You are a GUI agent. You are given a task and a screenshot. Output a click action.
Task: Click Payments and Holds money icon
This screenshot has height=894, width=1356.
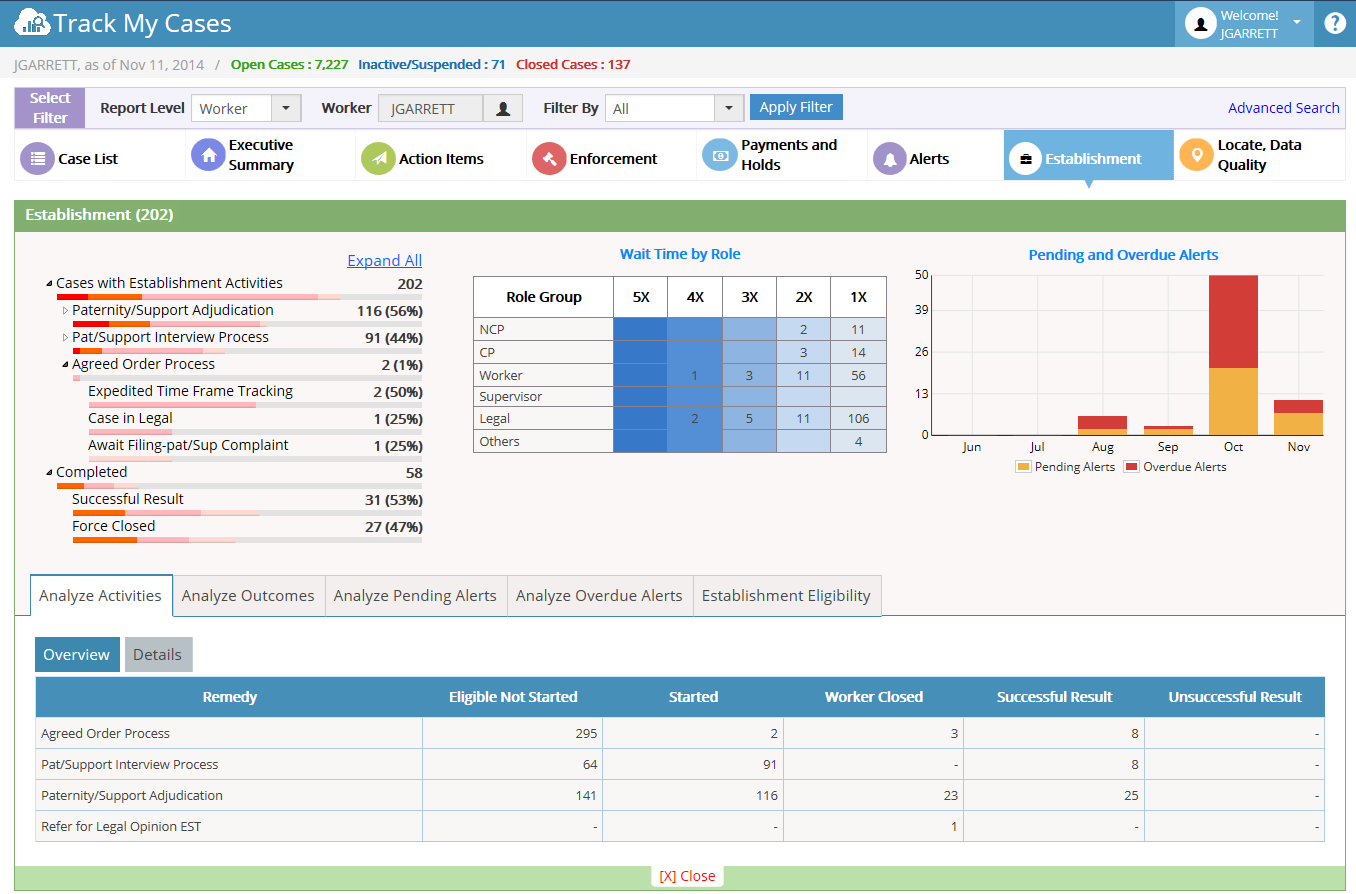click(x=719, y=155)
